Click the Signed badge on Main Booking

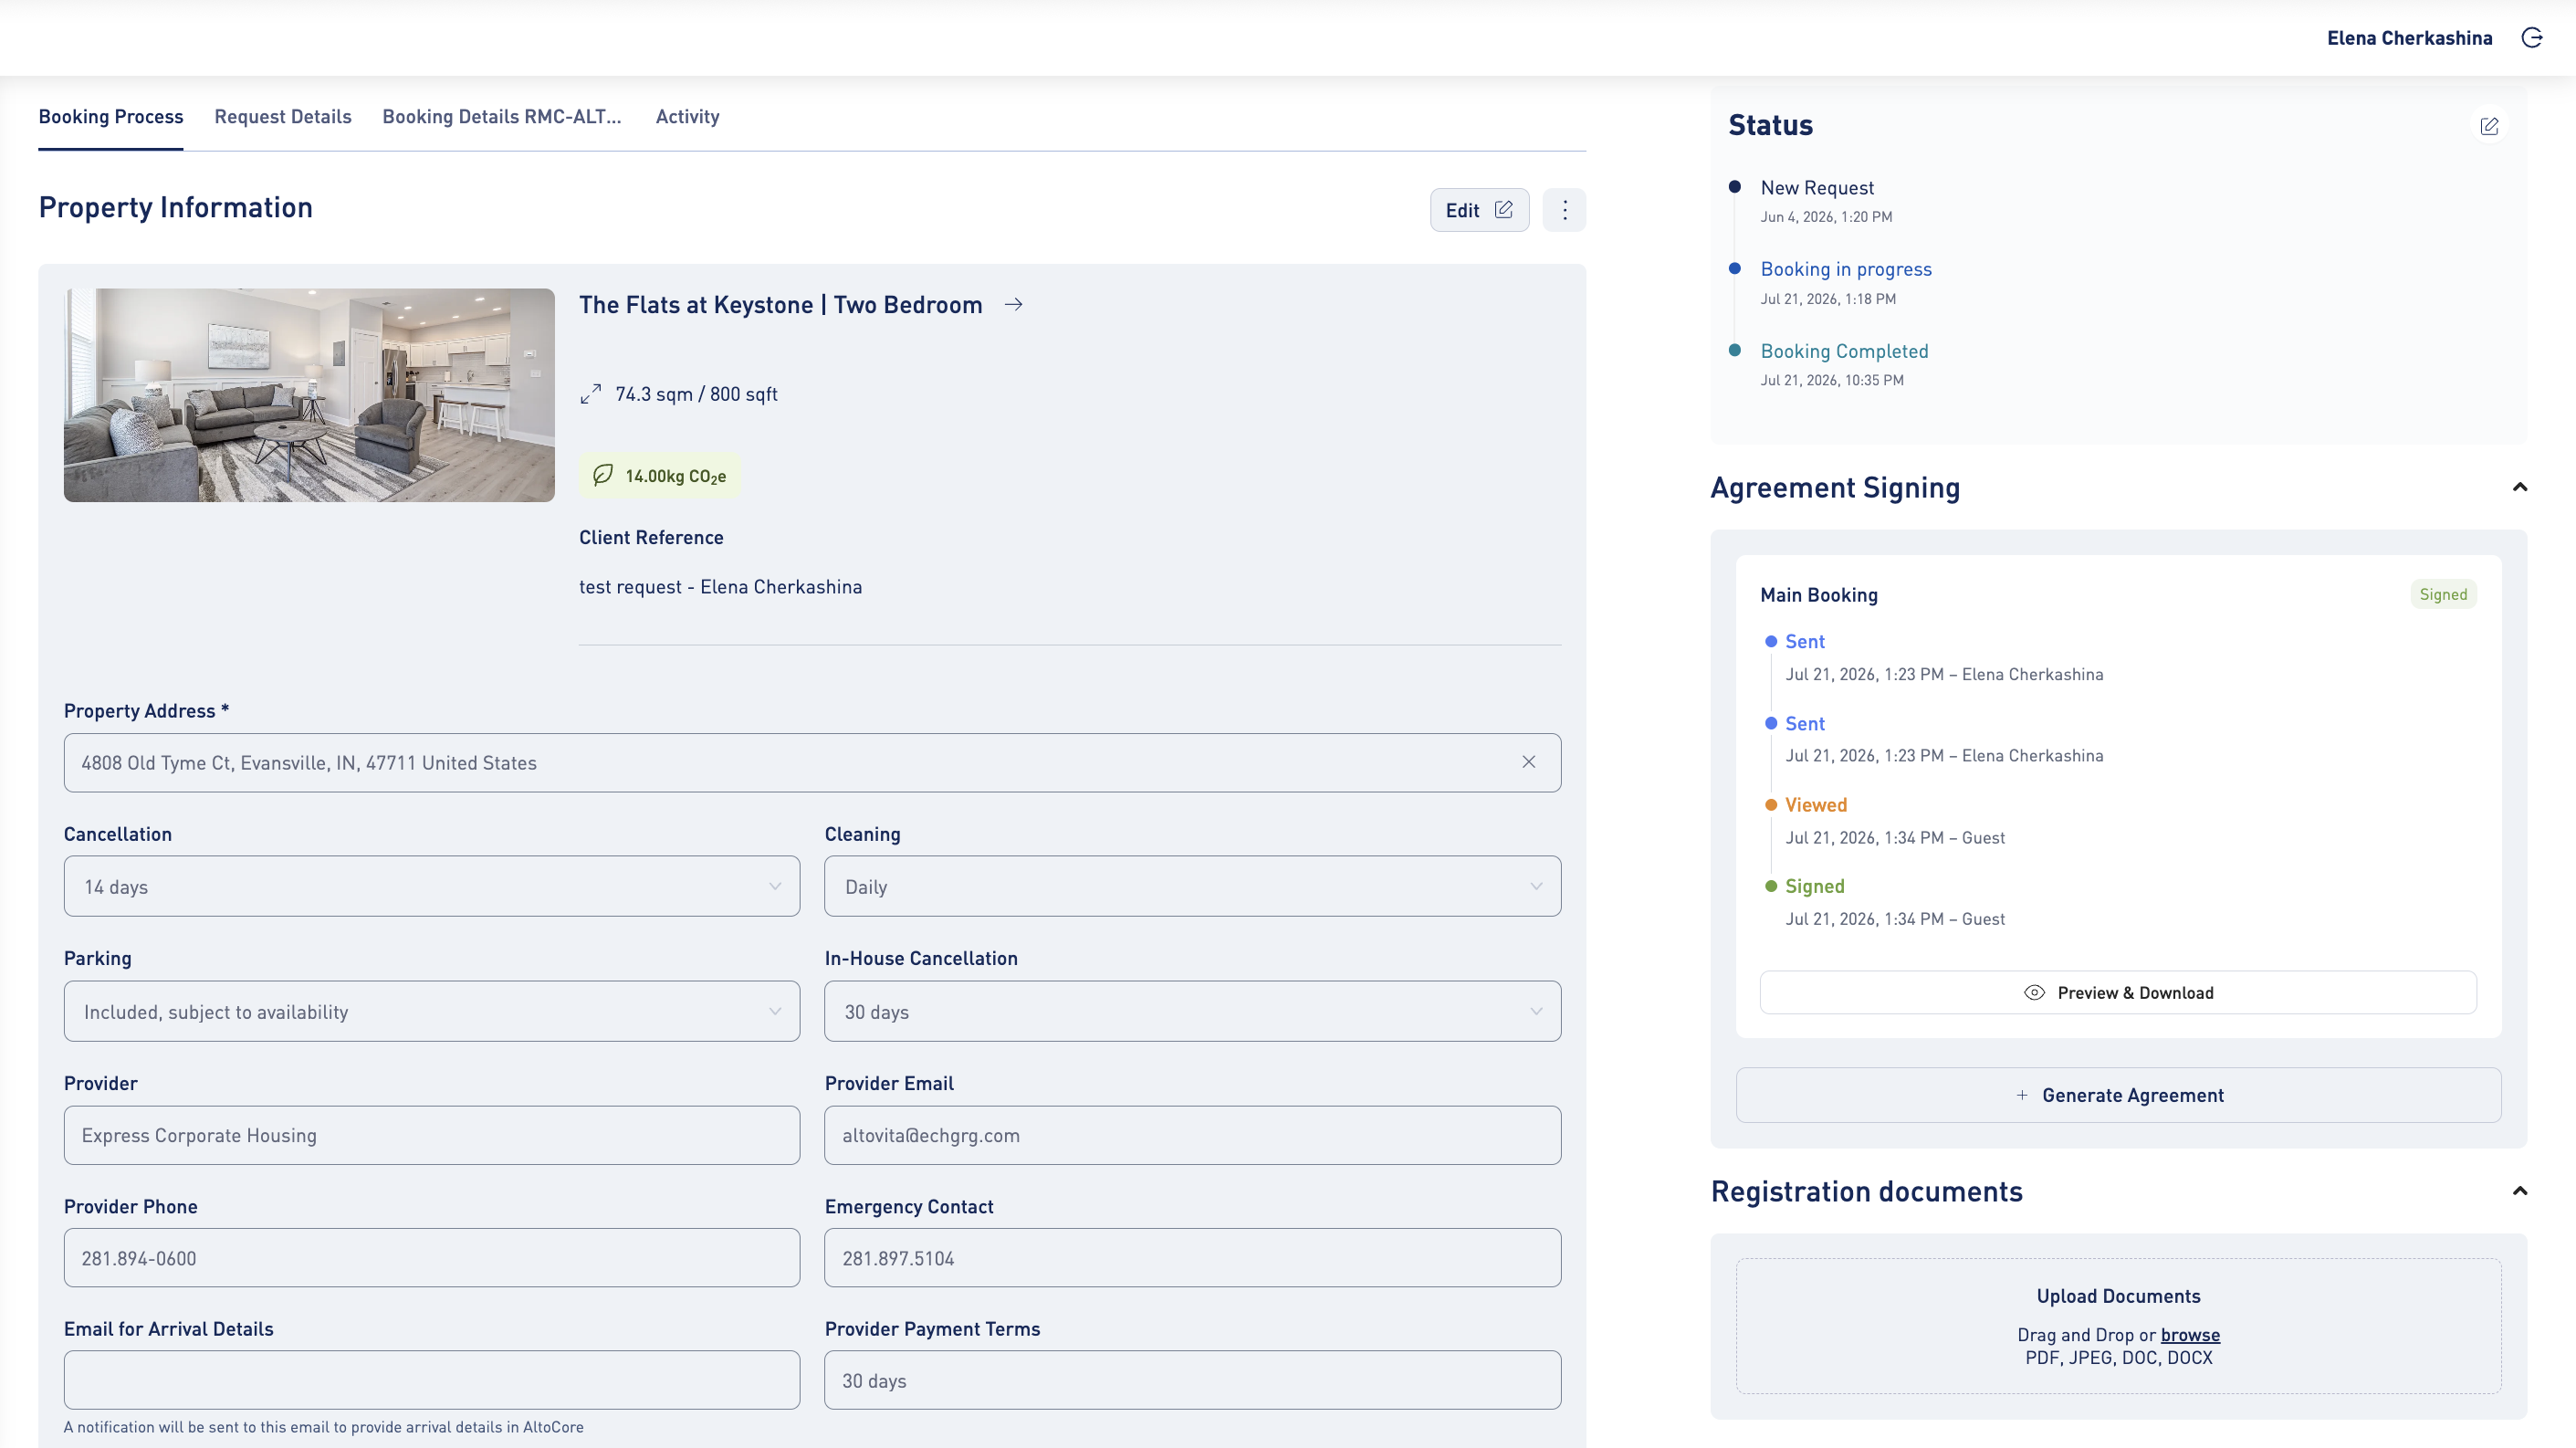click(2443, 594)
